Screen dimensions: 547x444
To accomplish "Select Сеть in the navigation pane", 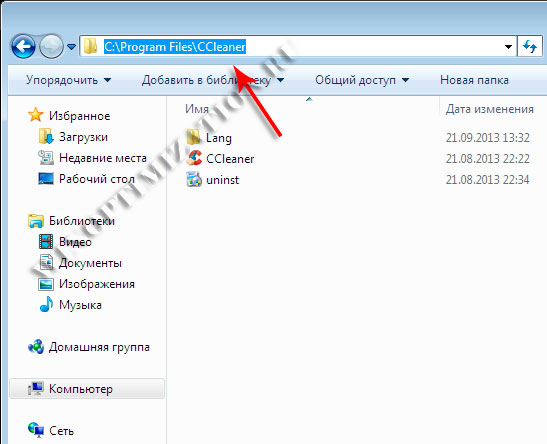I will tap(61, 431).
